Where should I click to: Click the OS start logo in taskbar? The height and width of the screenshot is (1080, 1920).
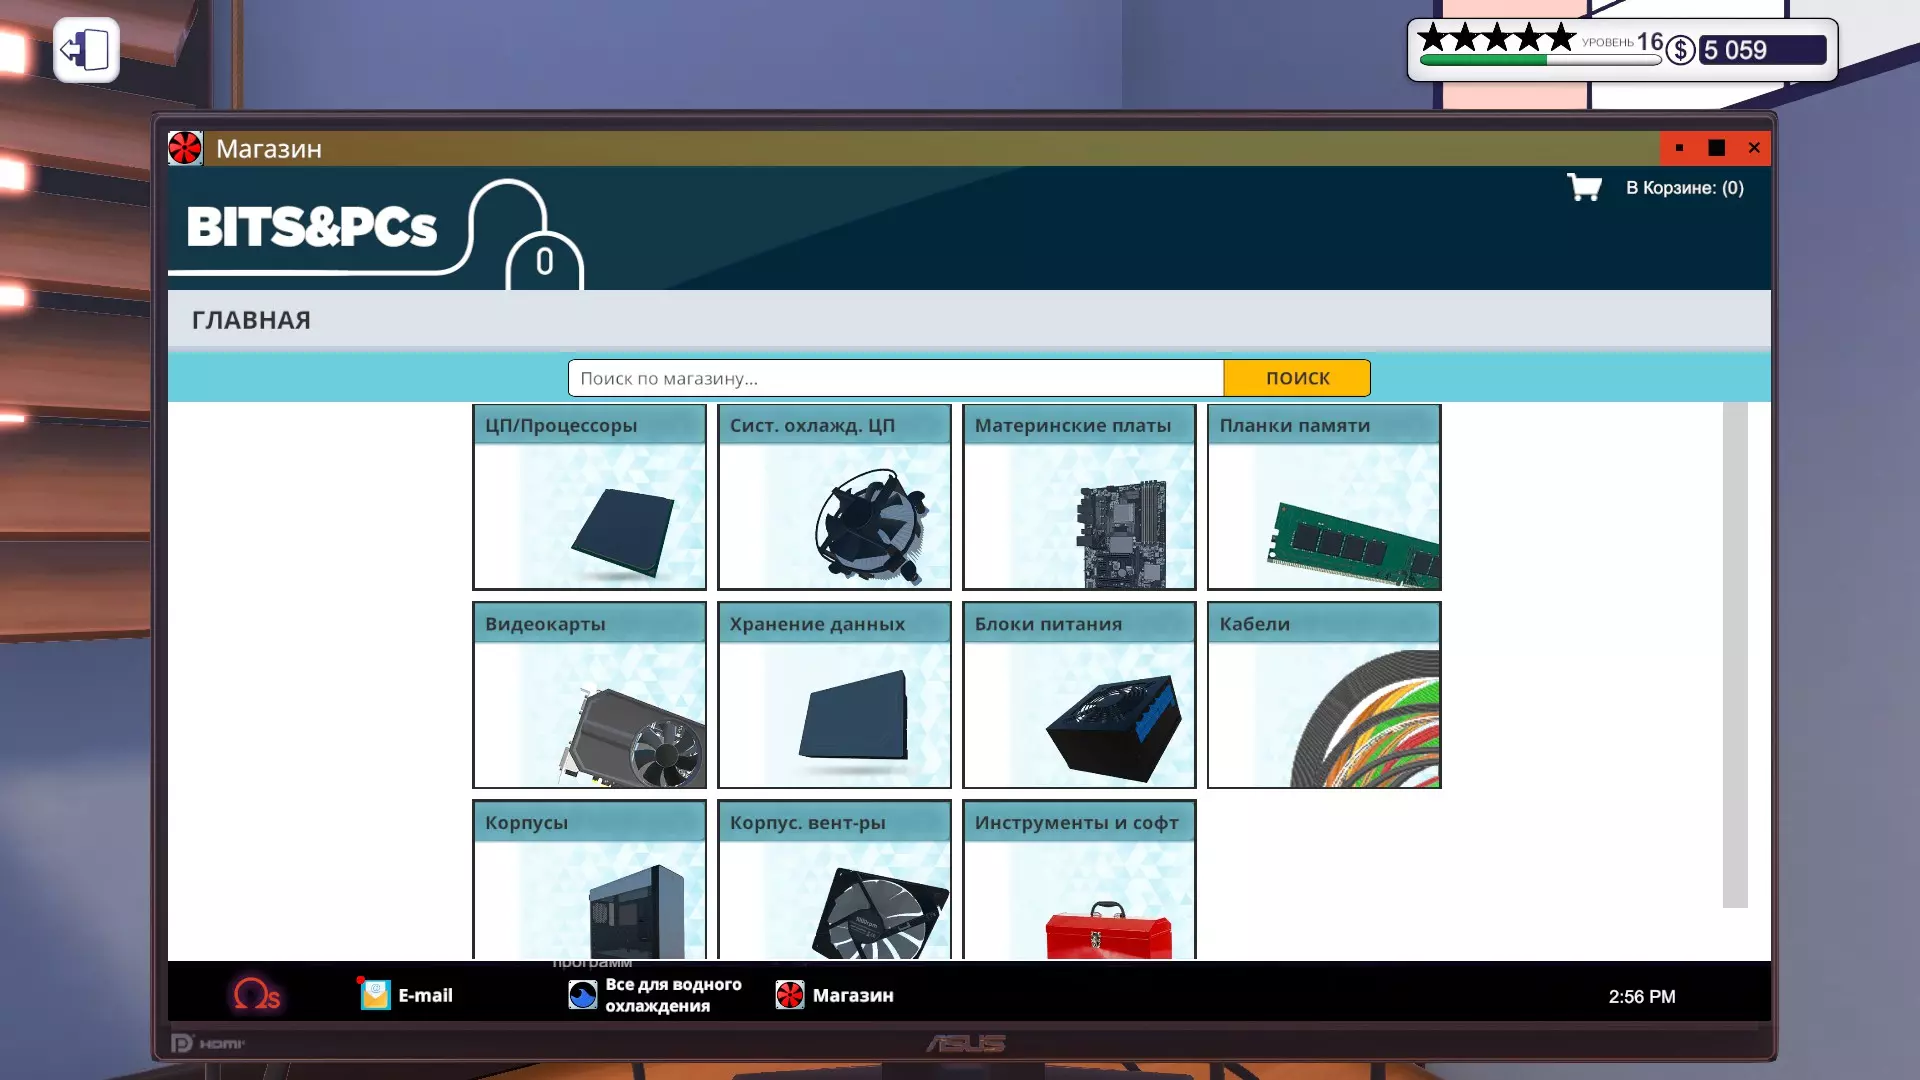point(256,995)
